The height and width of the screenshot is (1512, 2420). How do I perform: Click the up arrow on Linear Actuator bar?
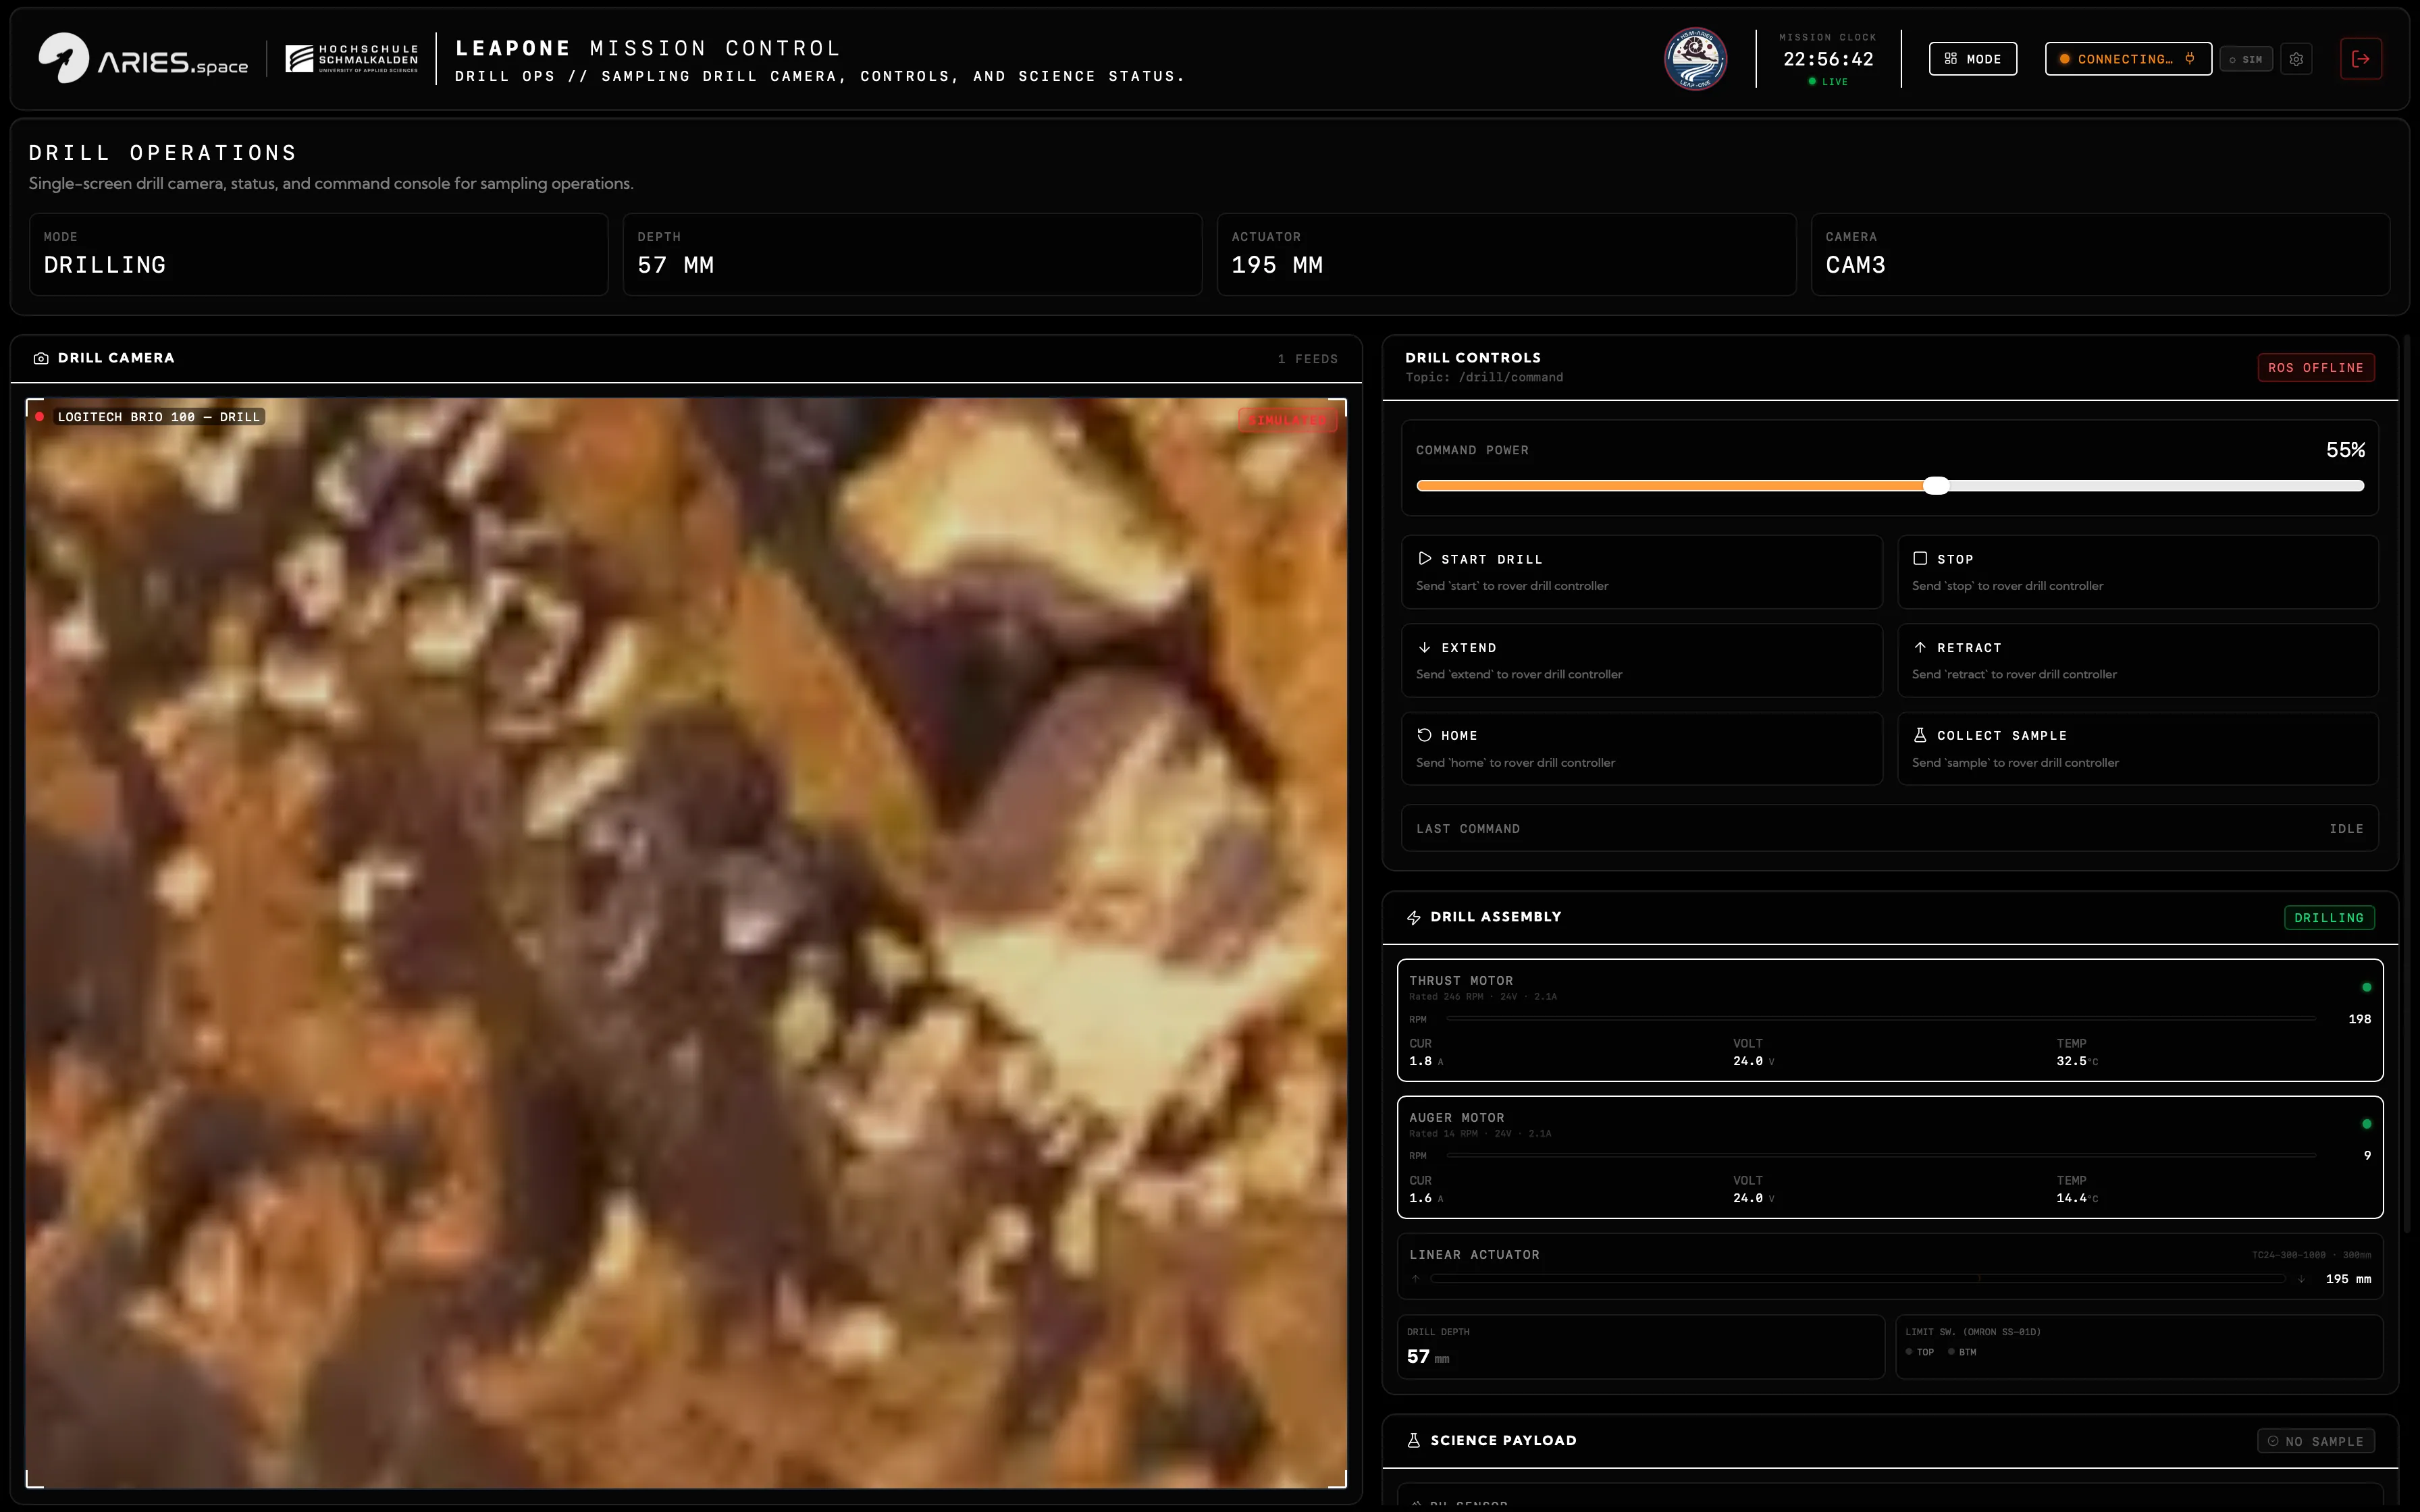tap(1415, 1279)
